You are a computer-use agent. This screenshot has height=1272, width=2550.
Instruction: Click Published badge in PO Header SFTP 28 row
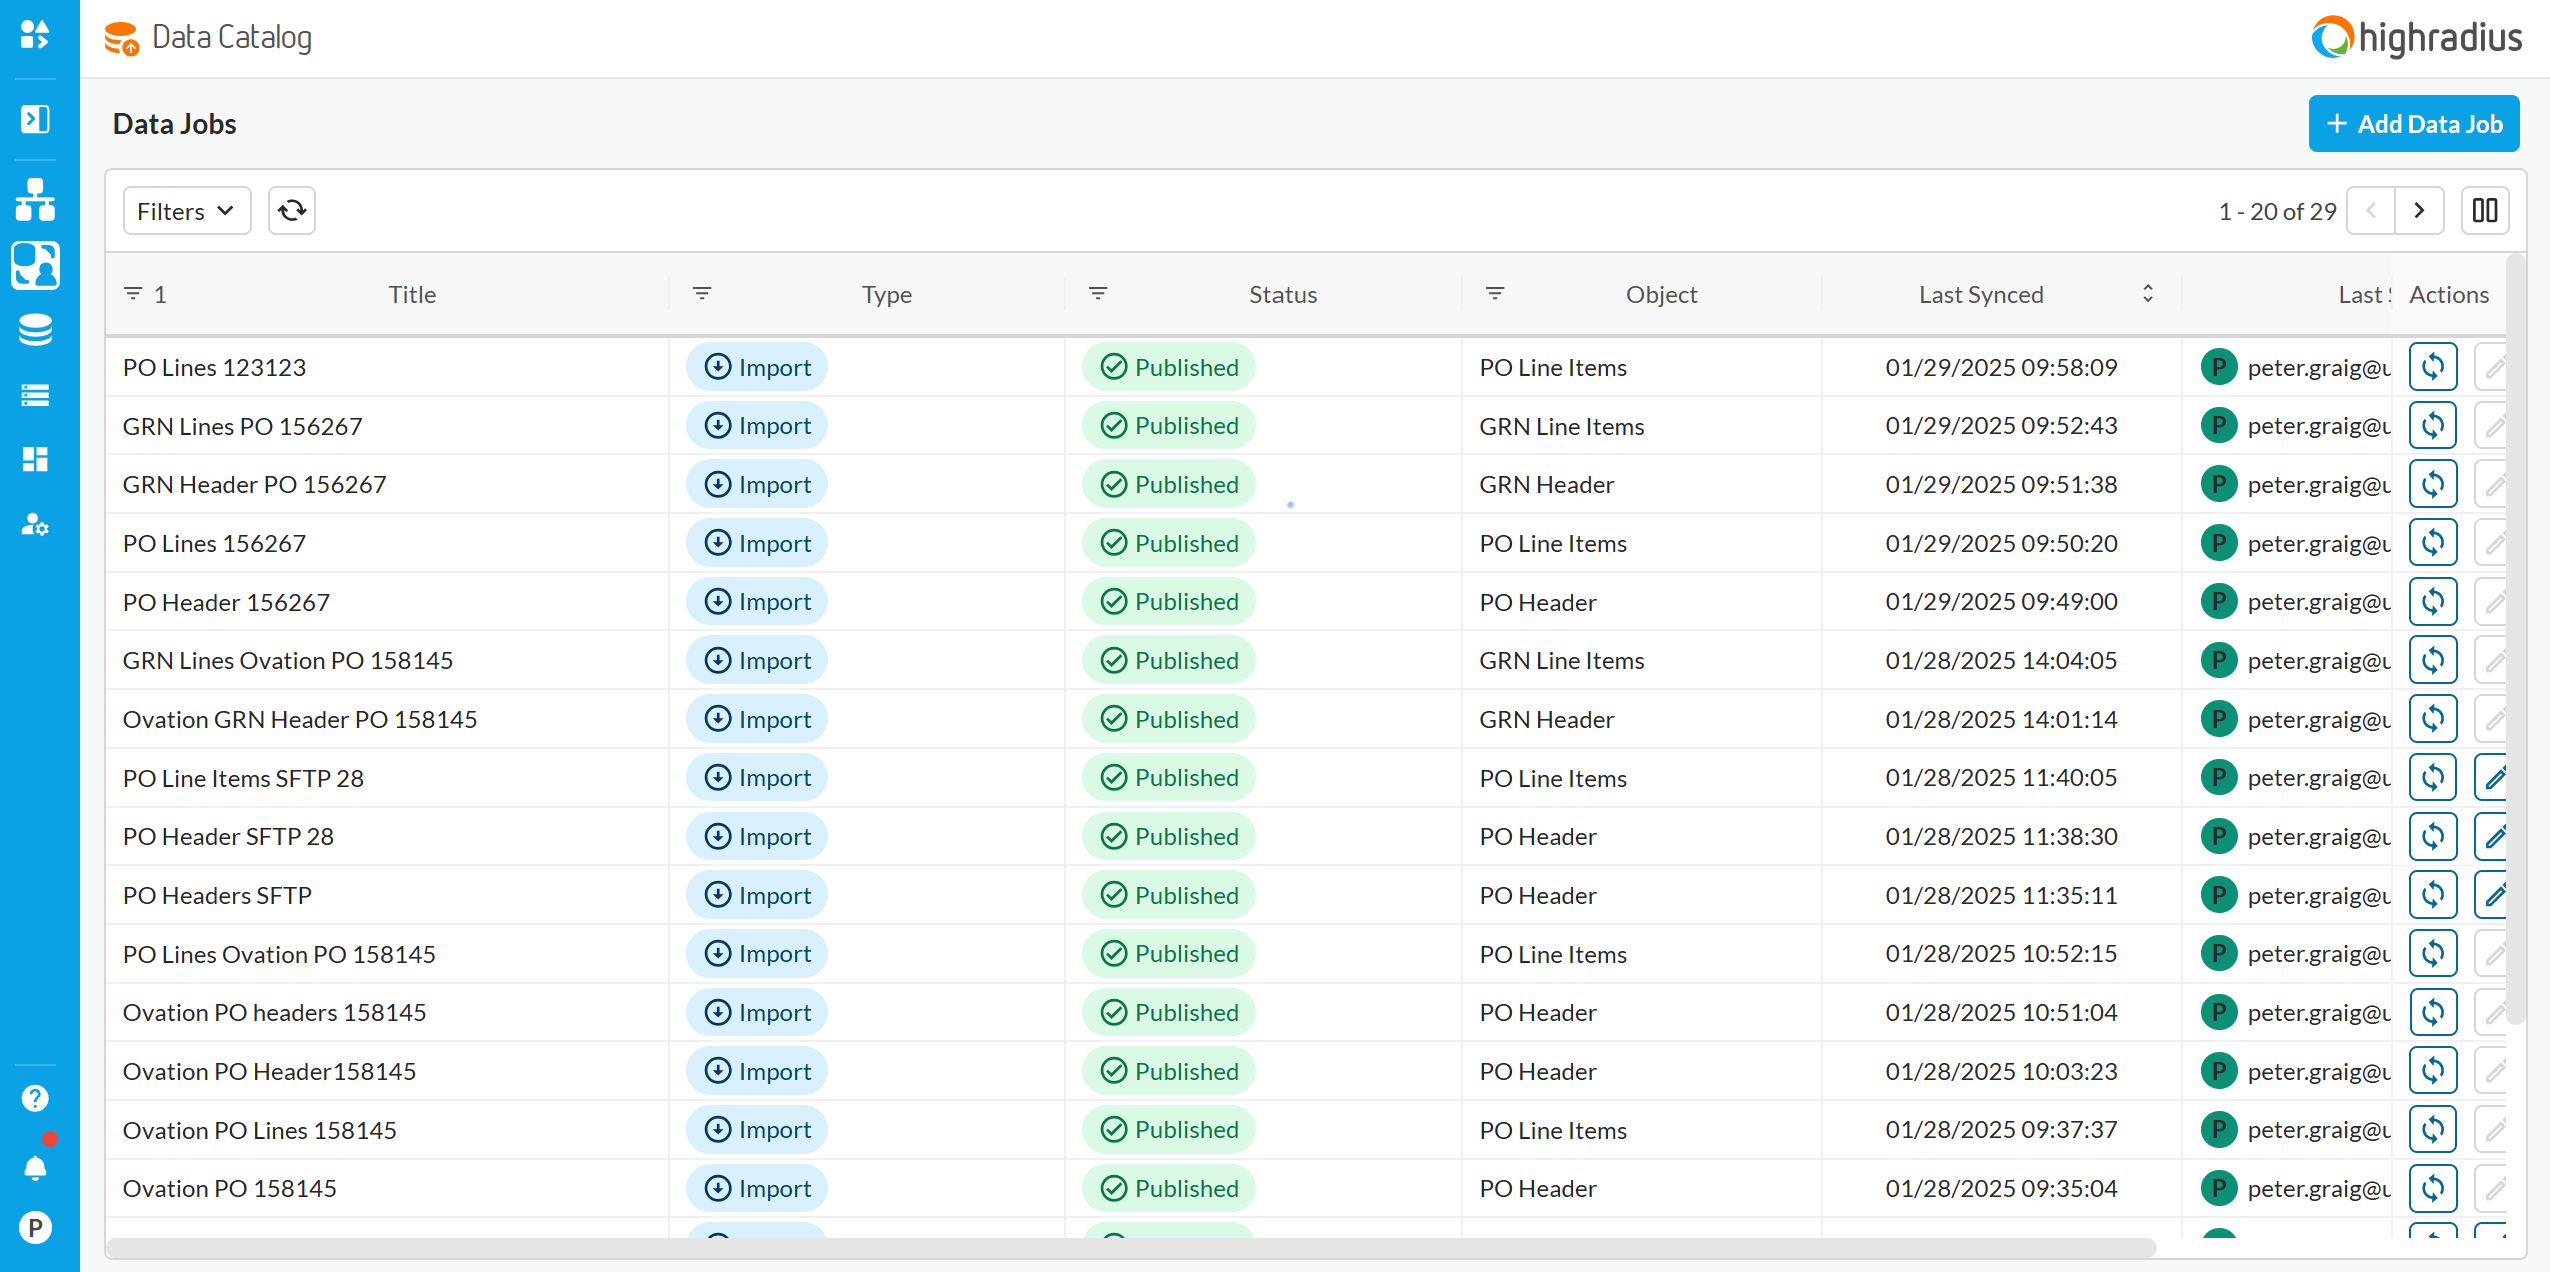tap(1169, 836)
